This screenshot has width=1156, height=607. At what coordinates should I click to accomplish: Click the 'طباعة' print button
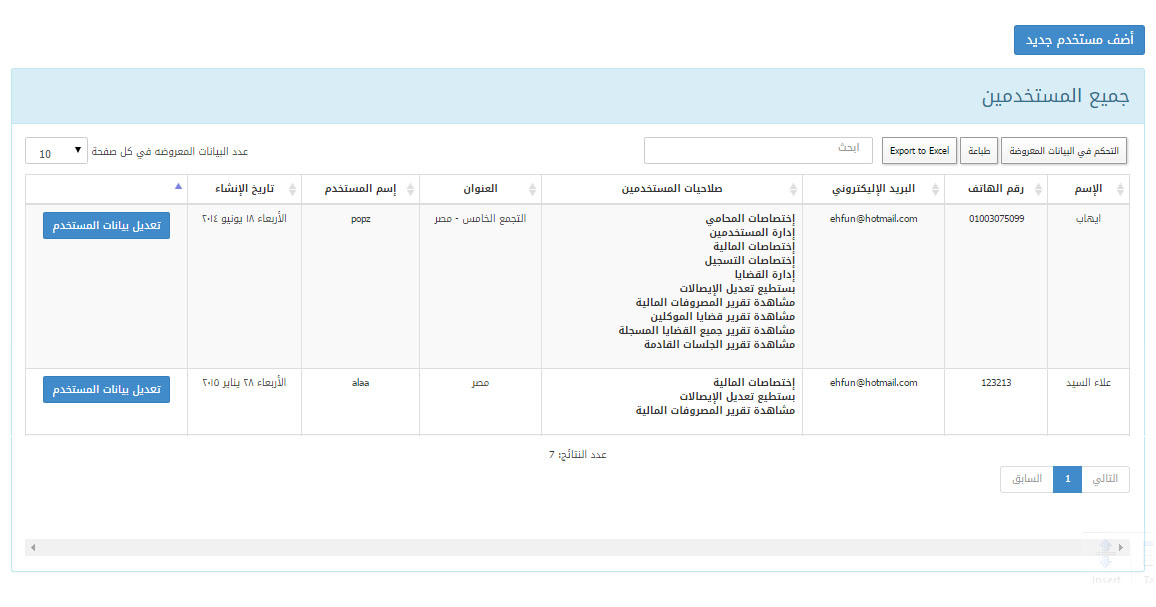pyautogui.click(x=978, y=151)
